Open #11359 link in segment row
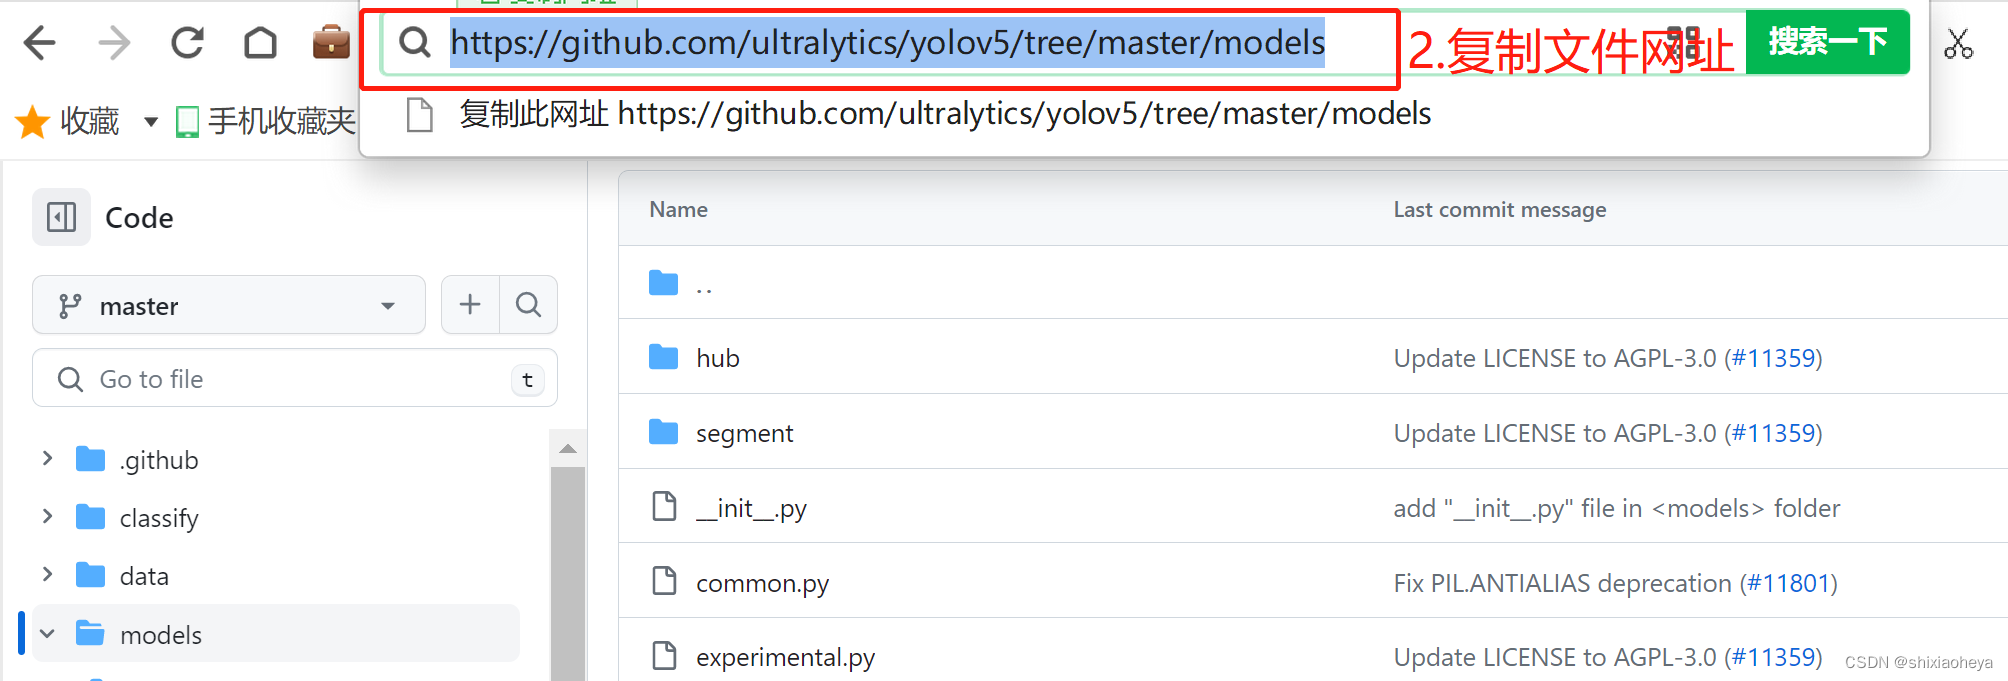 click(1774, 433)
